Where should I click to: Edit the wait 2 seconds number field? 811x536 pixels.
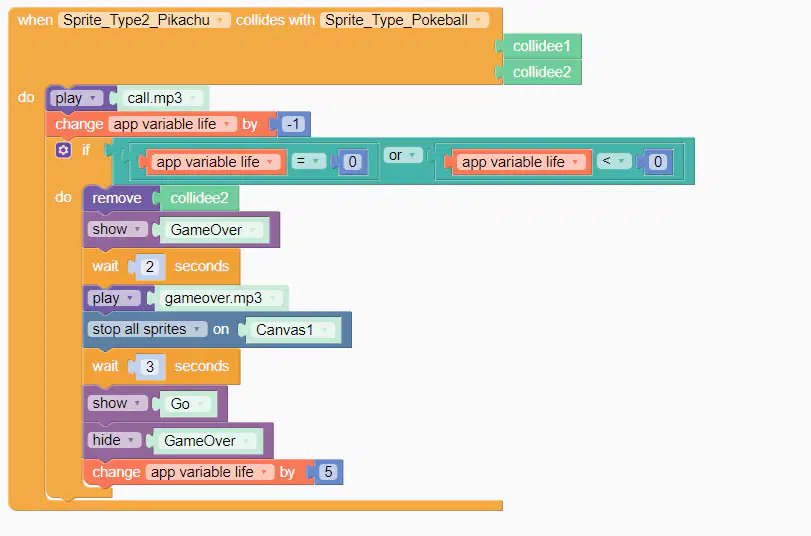pyautogui.click(x=149, y=266)
